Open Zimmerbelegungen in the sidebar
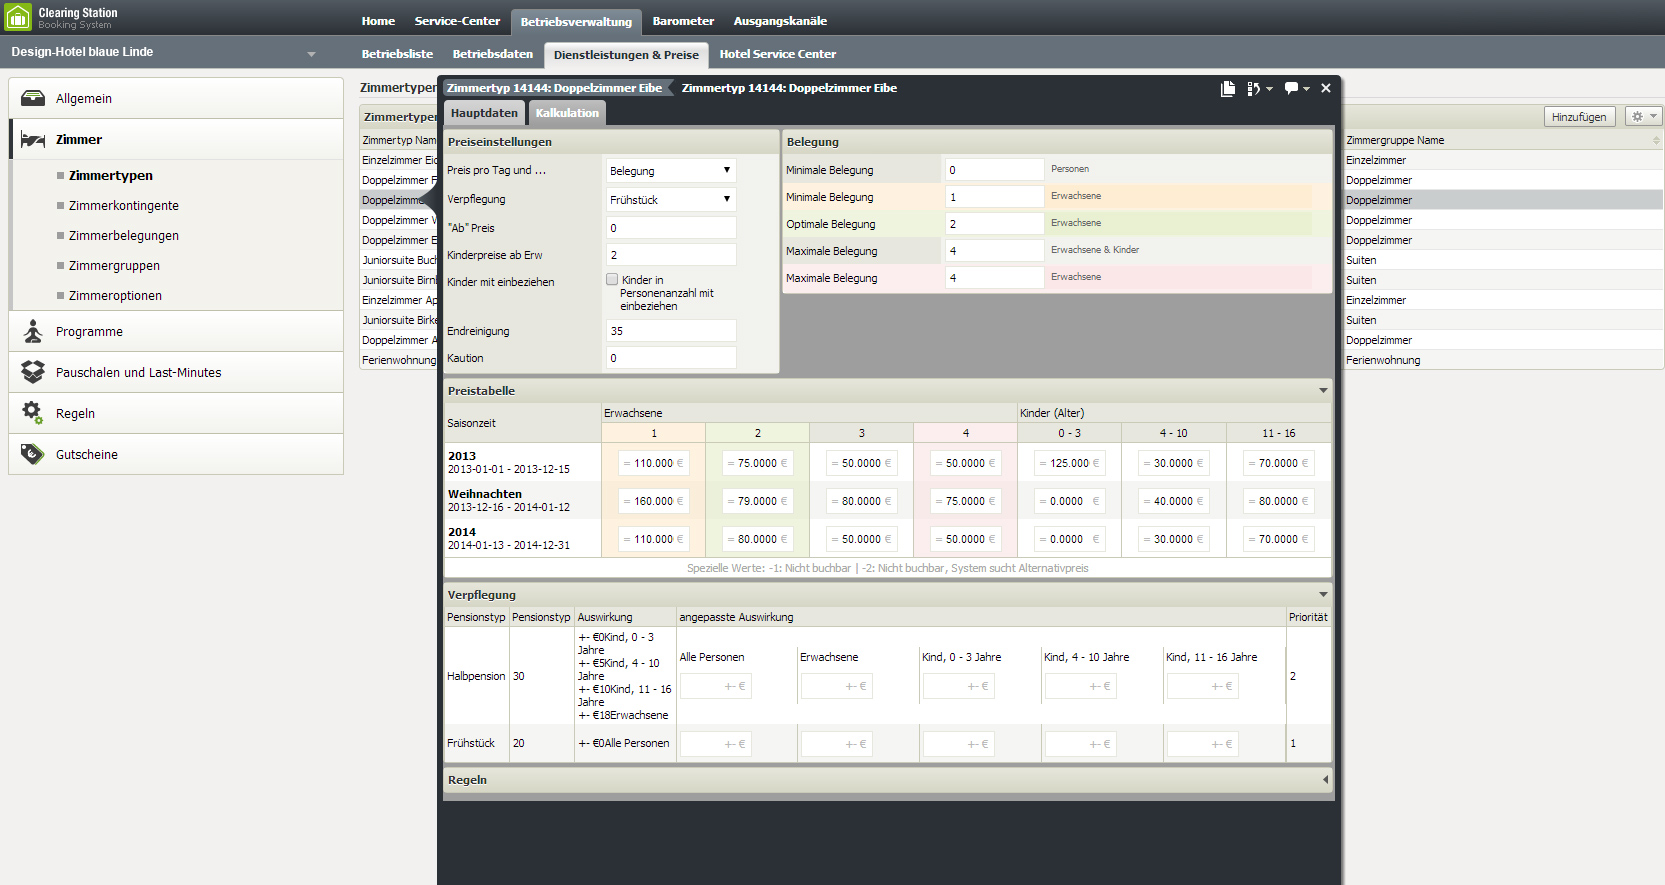The image size is (1665, 885). [124, 235]
